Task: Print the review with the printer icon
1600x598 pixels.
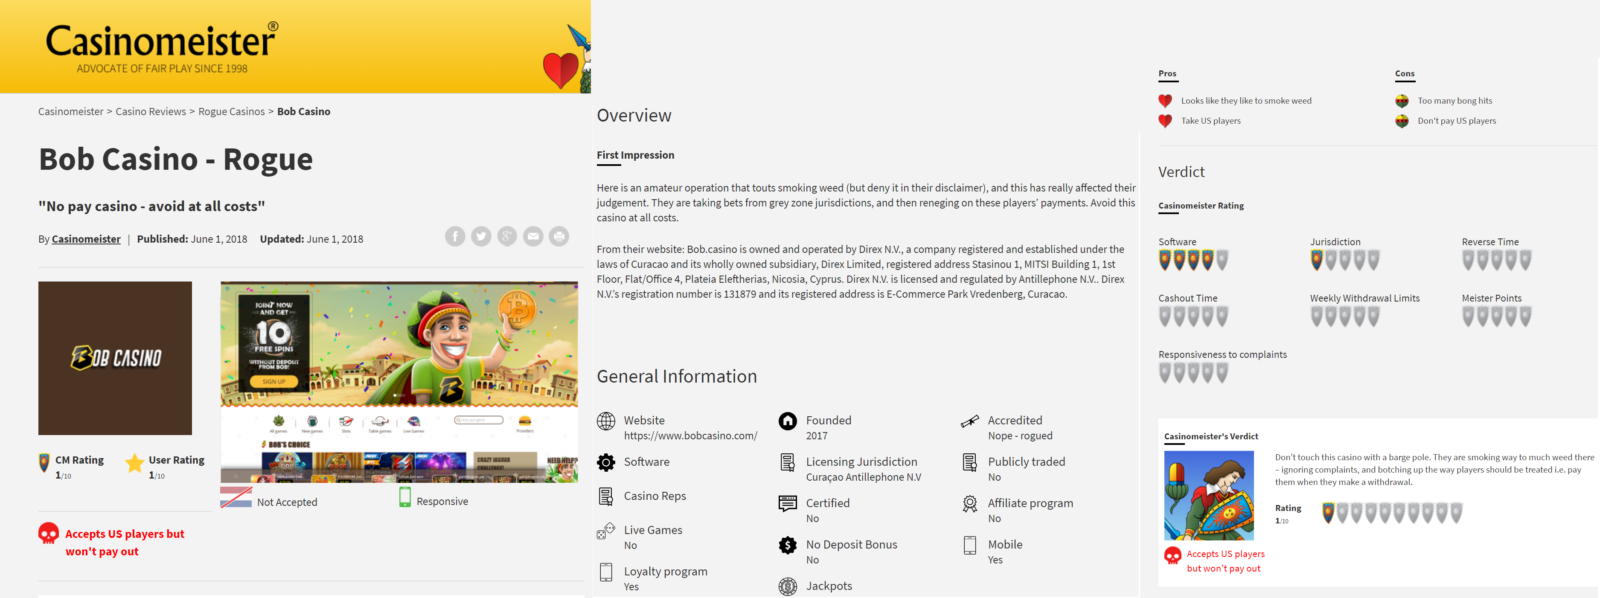Action: (x=559, y=236)
